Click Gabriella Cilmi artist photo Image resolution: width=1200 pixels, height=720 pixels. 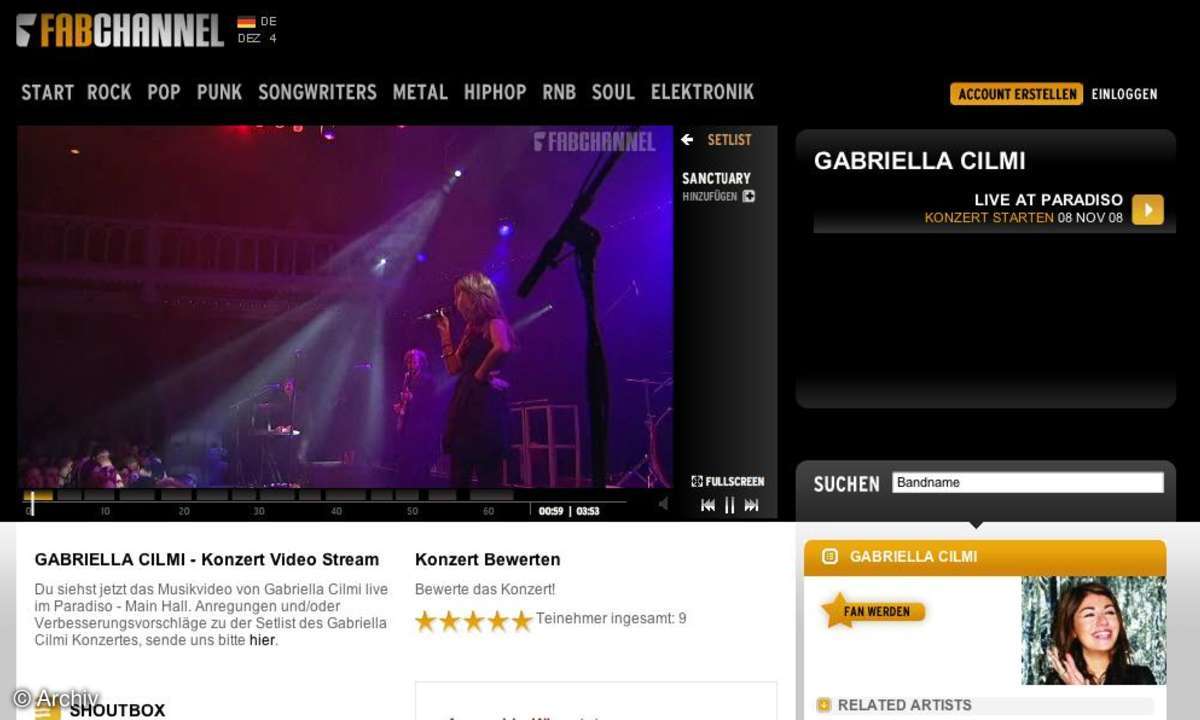tap(1093, 630)
